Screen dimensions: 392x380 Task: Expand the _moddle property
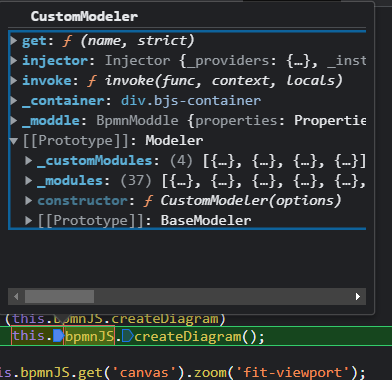click(14, 121)
